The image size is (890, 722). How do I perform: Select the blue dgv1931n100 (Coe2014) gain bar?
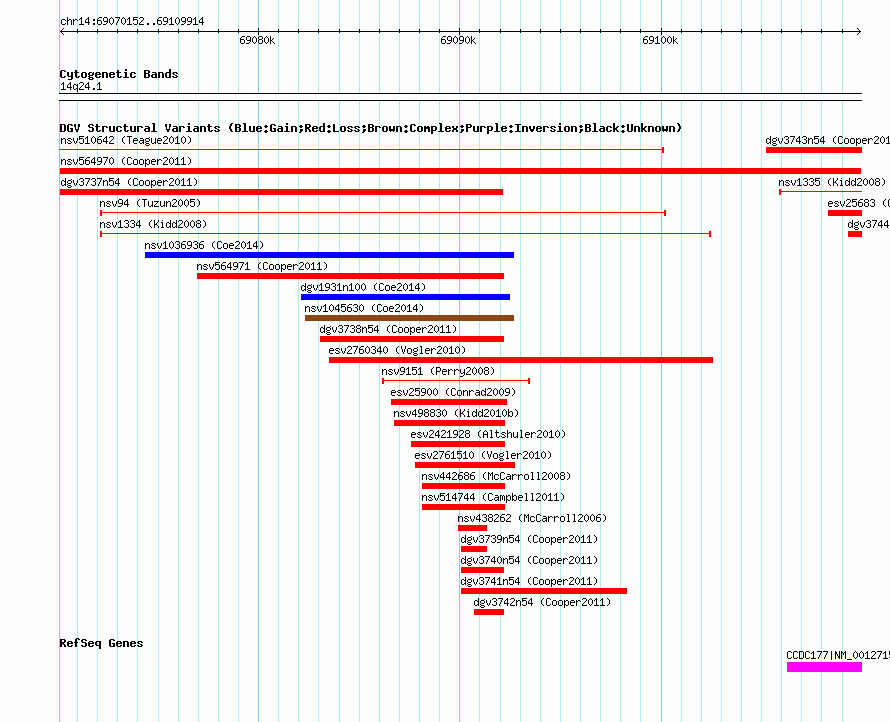coord(405,297)
